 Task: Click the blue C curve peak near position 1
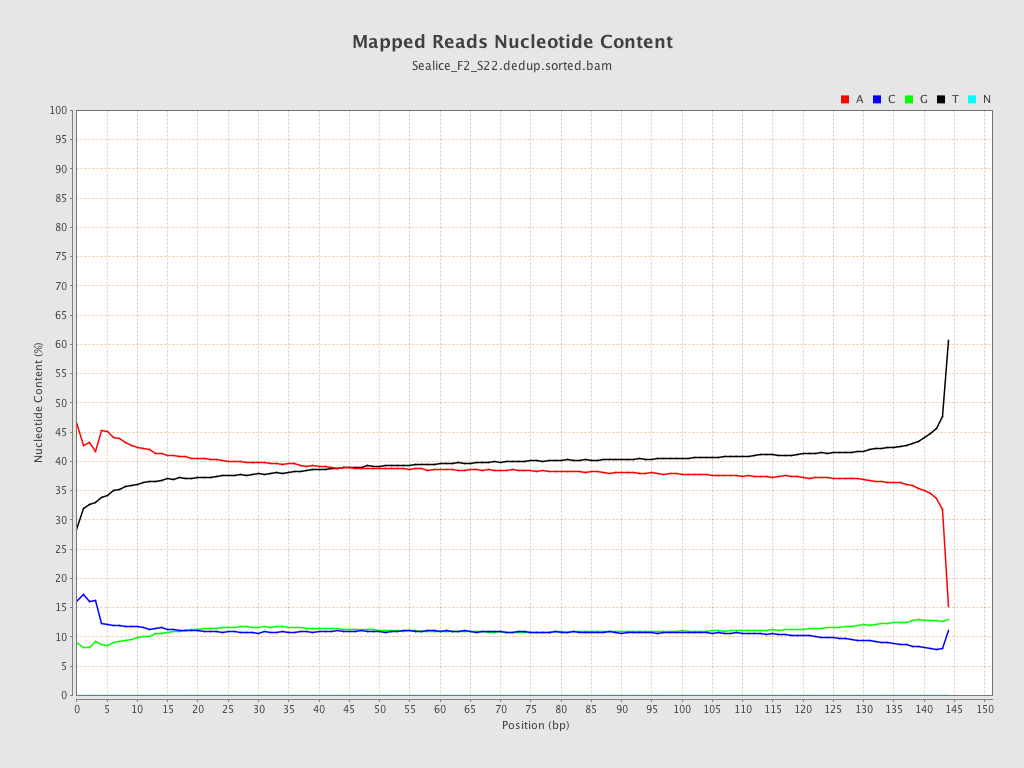[x=83, y=595]
